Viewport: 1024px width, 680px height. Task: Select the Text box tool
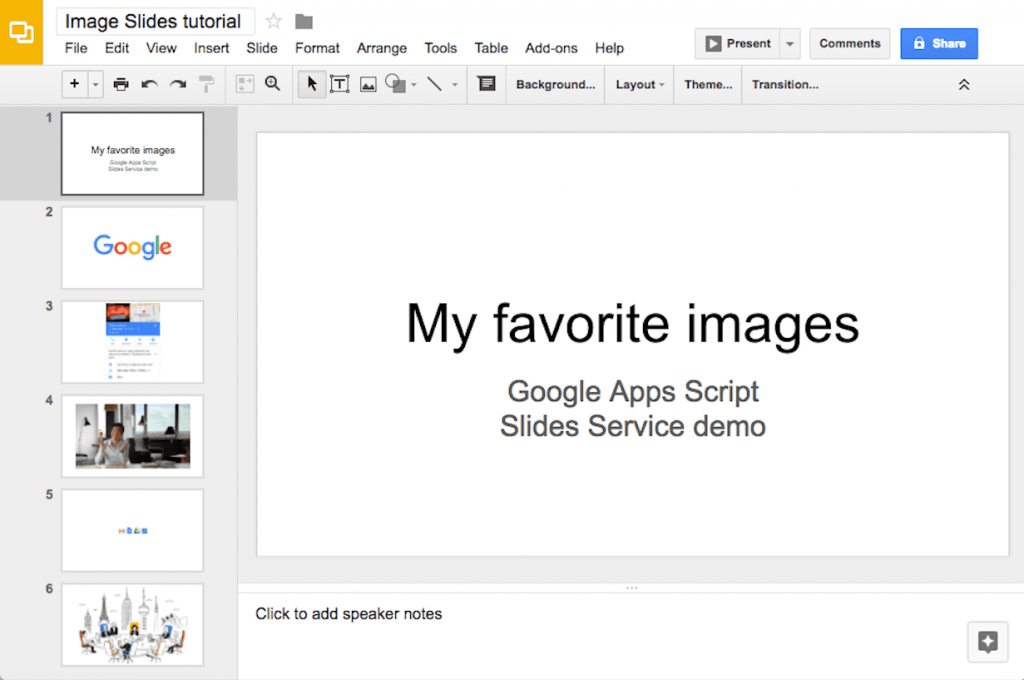point(340,84)
